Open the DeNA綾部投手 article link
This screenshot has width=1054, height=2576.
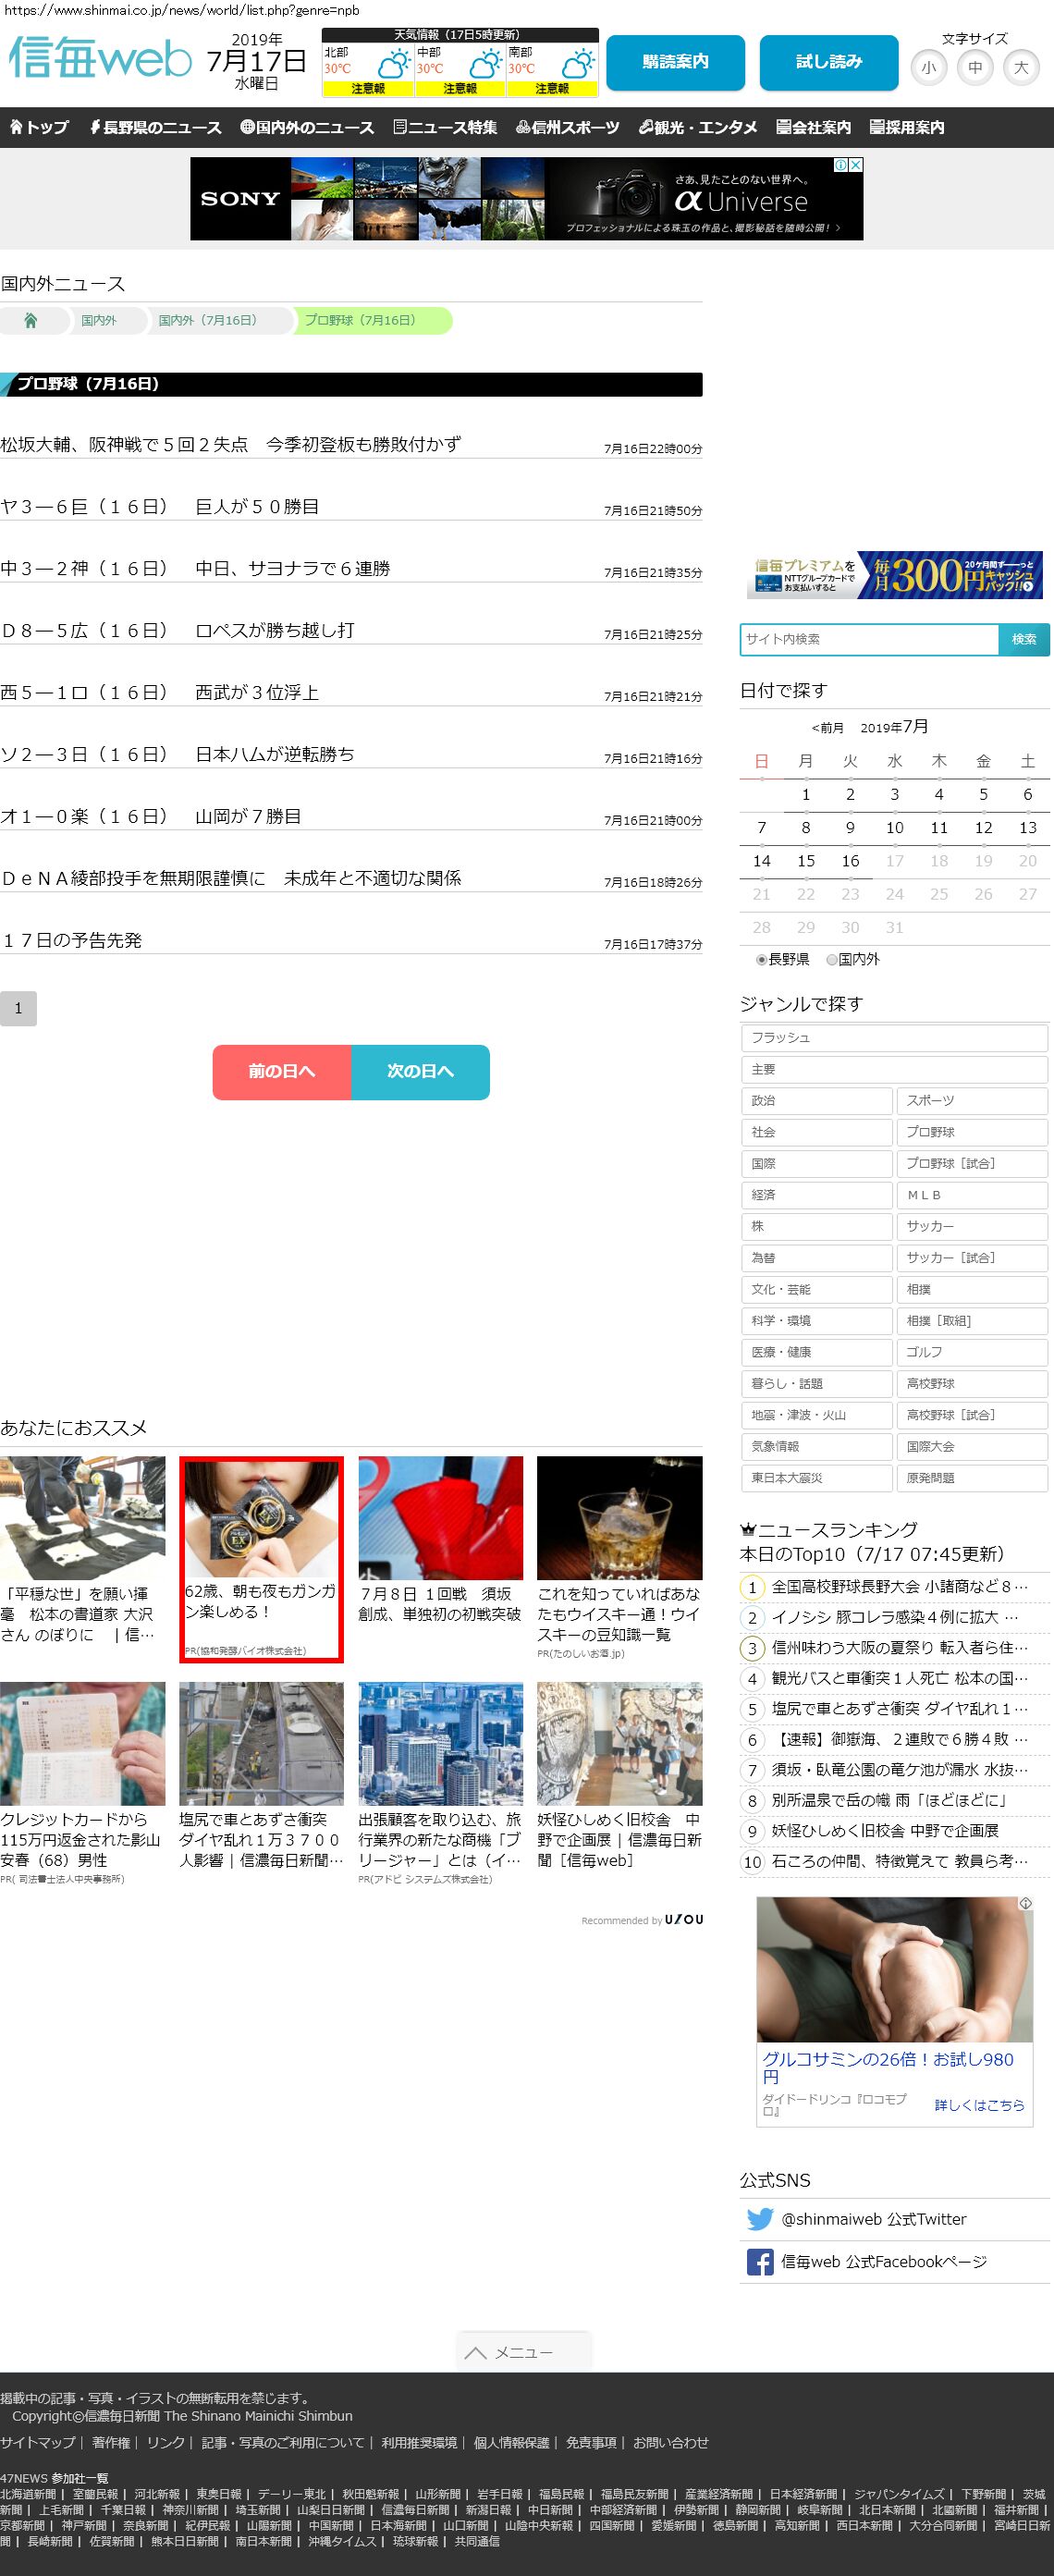pyautogui.click(x=231, y=879)
